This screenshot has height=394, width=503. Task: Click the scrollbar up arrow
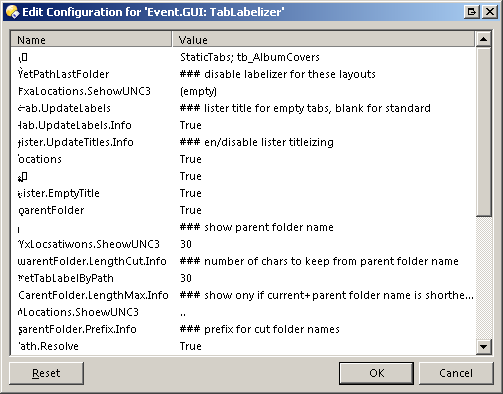point(483,39)
